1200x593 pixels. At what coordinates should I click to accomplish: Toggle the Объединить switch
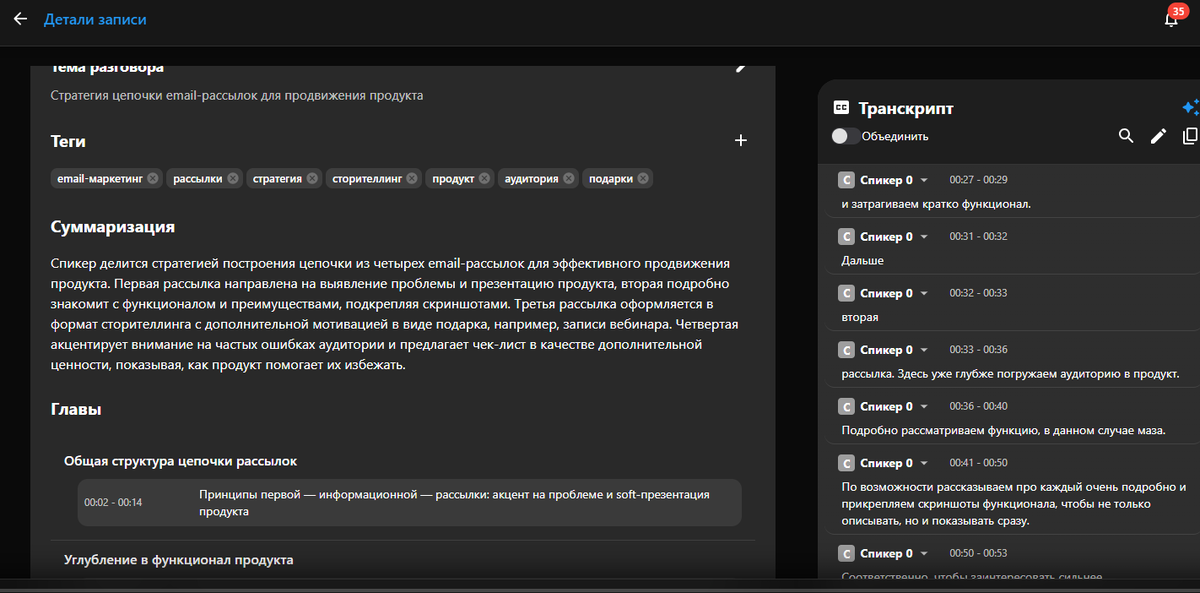point(845,136)
